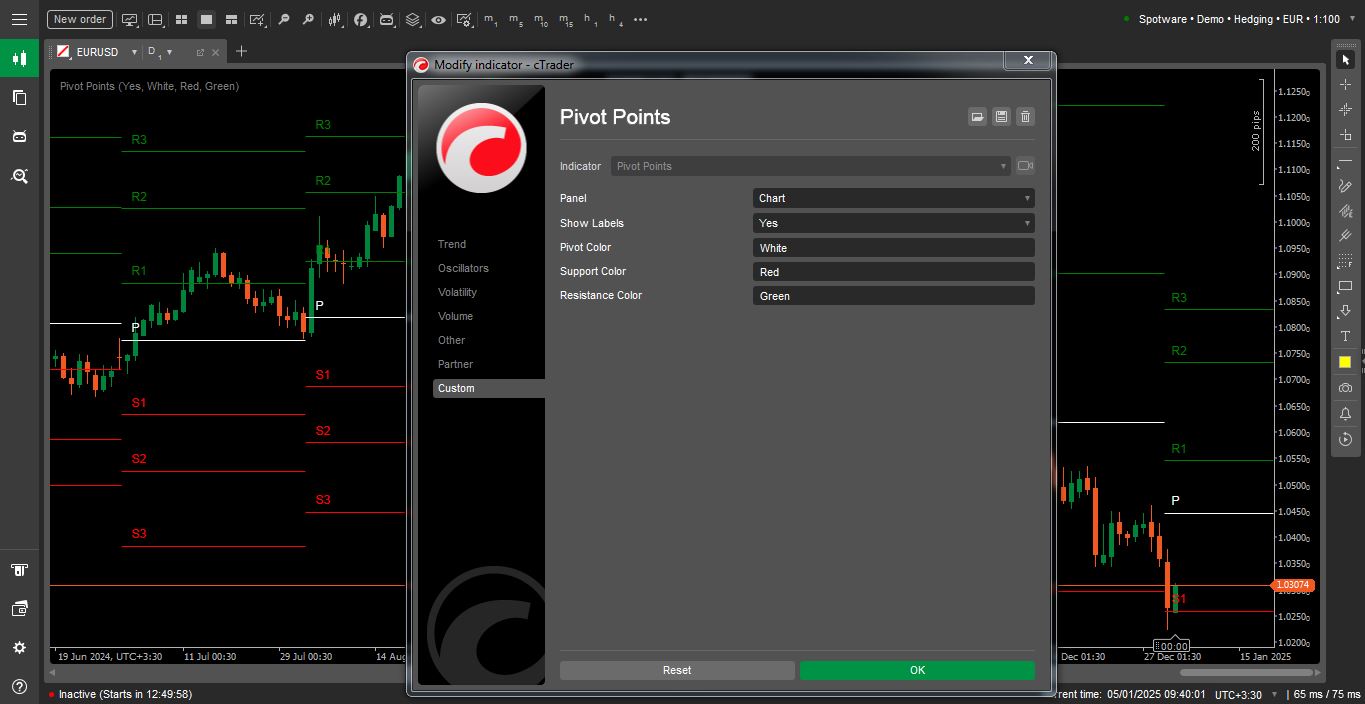1365x704 pixels.
Task: Toggle chart elements visibility with the eye icon
Action: tap(438, 19)
